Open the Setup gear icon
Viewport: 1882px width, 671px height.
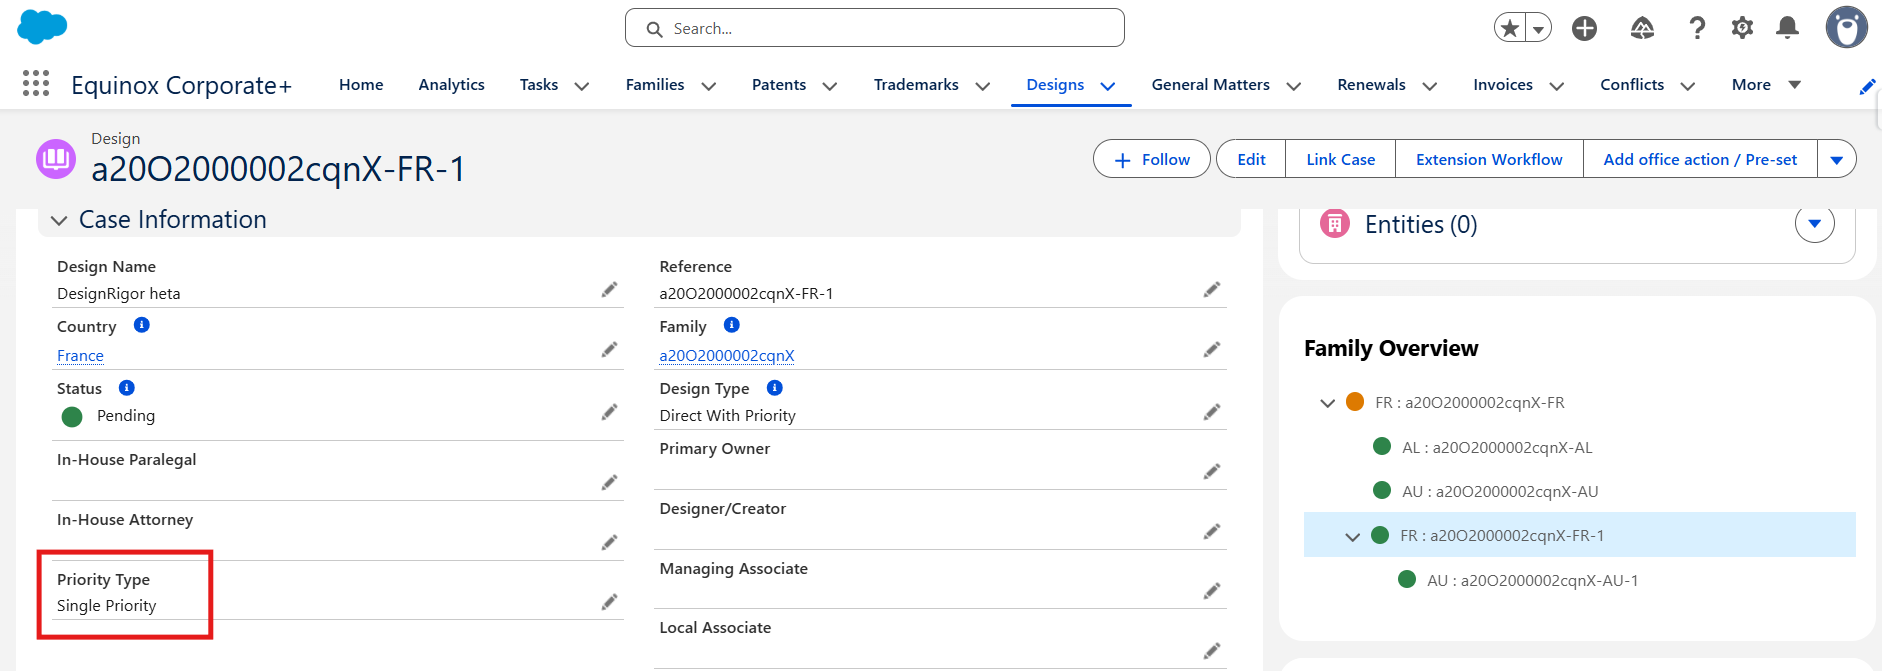[1742, 28]
